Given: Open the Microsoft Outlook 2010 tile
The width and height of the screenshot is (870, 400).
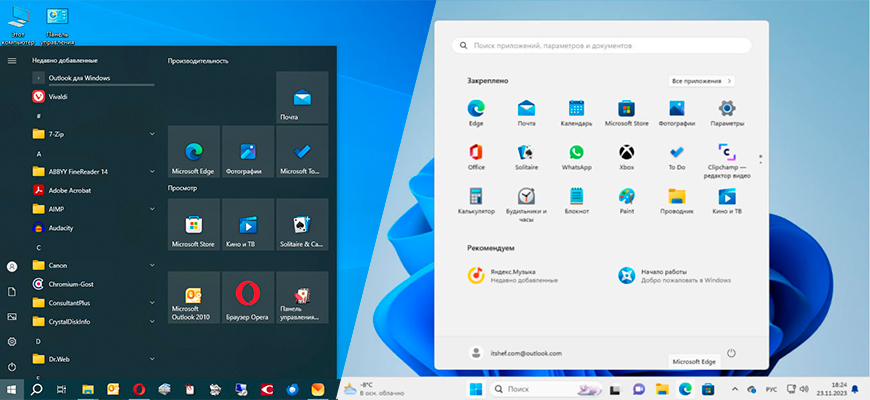Looking at the screenshot, I should point(193,297).
